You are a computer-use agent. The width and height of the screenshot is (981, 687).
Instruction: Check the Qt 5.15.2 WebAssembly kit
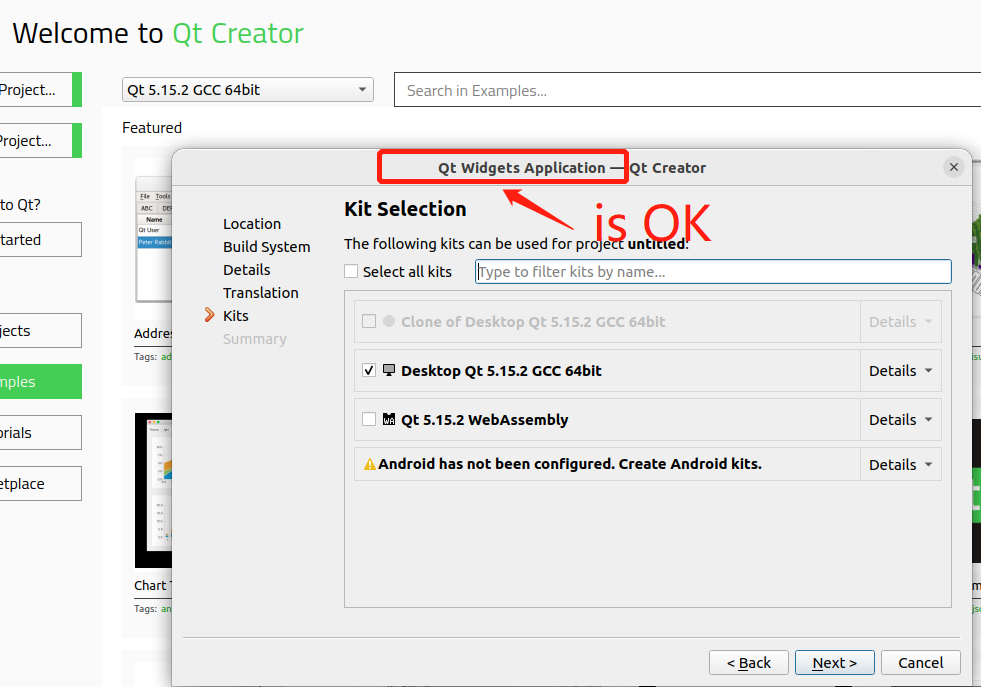tap(369, 419)
